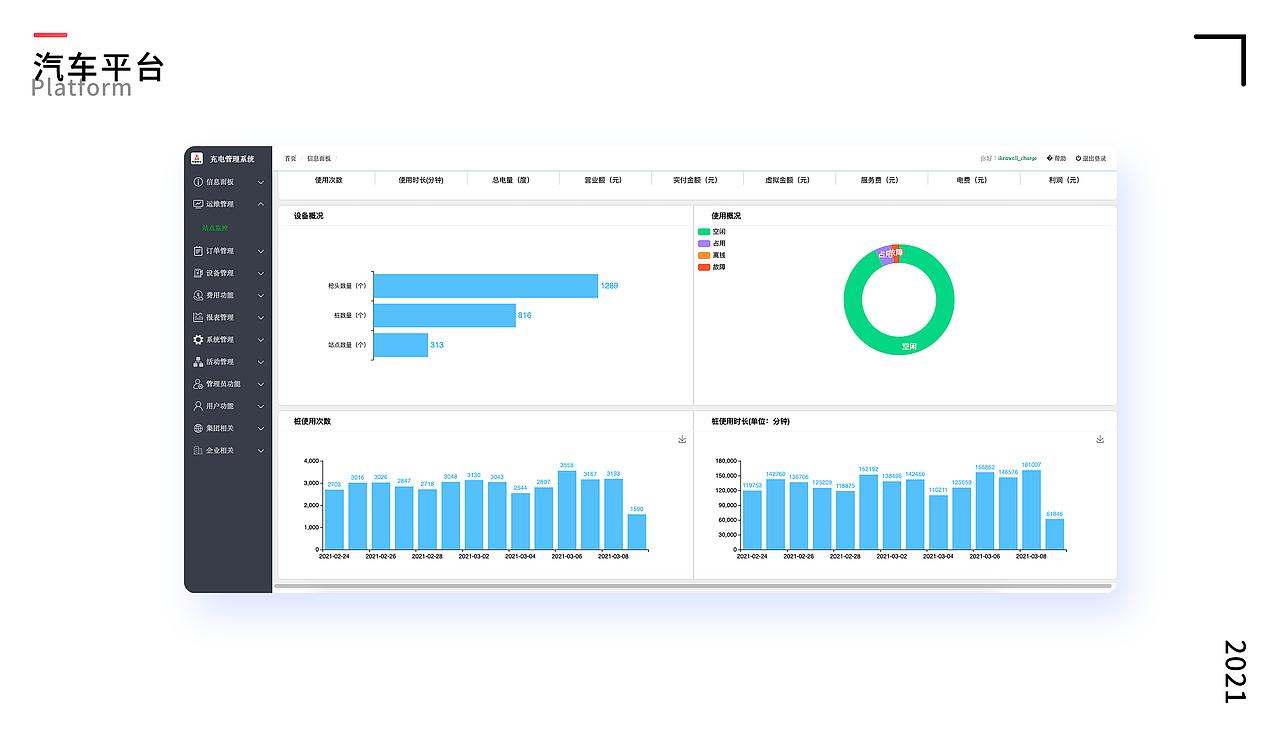Go to 首页 in the breadcrumb
Screen dimensions: 1280x736
(290, 158)
